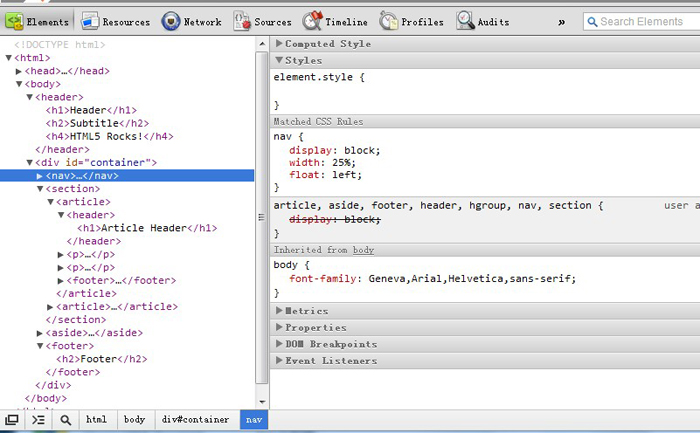Open the Elements panel
The width and height of the screenshot is (700, 433).
point(38,21)
